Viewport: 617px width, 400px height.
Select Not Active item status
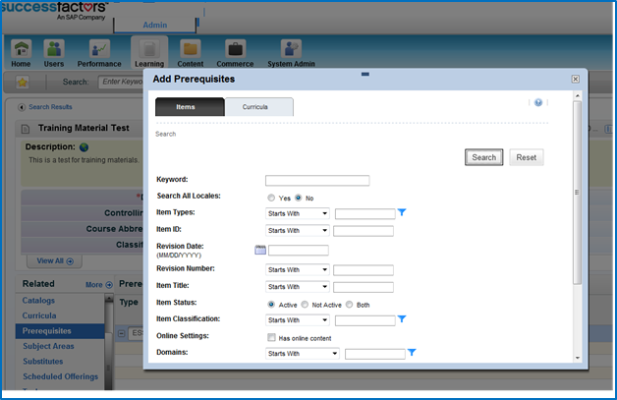(x=305, y=304)
